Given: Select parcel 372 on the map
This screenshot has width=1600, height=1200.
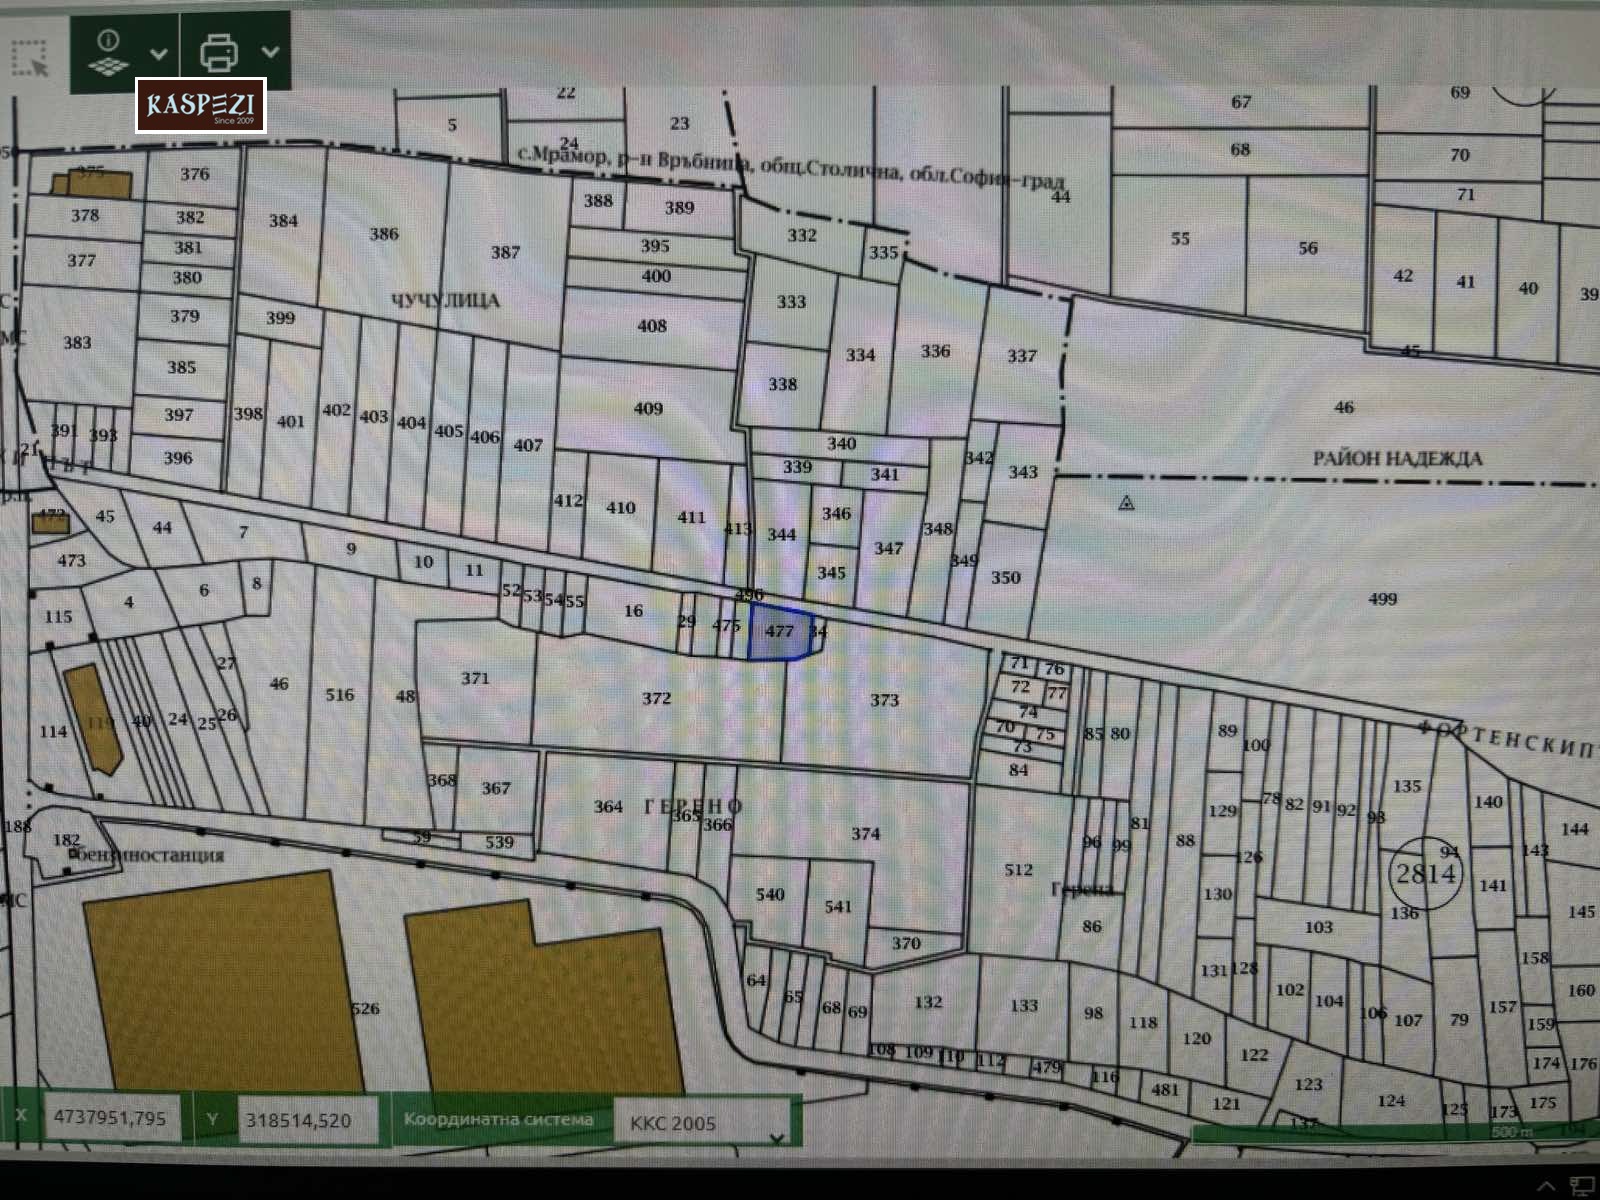Looking at the screenshot, I should click(656, 698).
